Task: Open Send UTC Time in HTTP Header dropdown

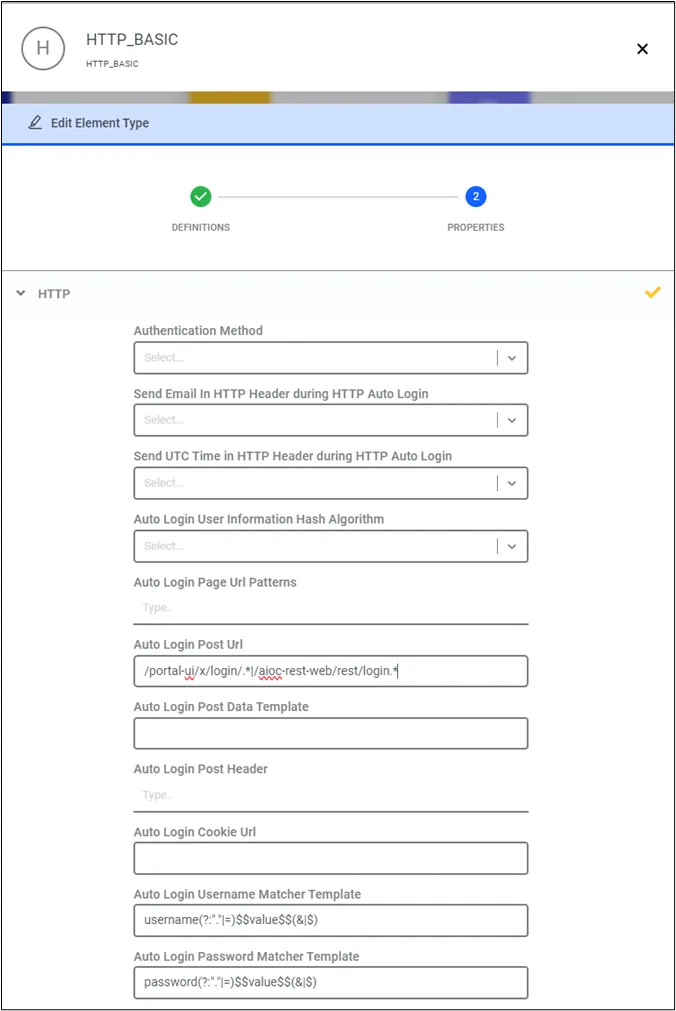Action: (x=331, y=483)
